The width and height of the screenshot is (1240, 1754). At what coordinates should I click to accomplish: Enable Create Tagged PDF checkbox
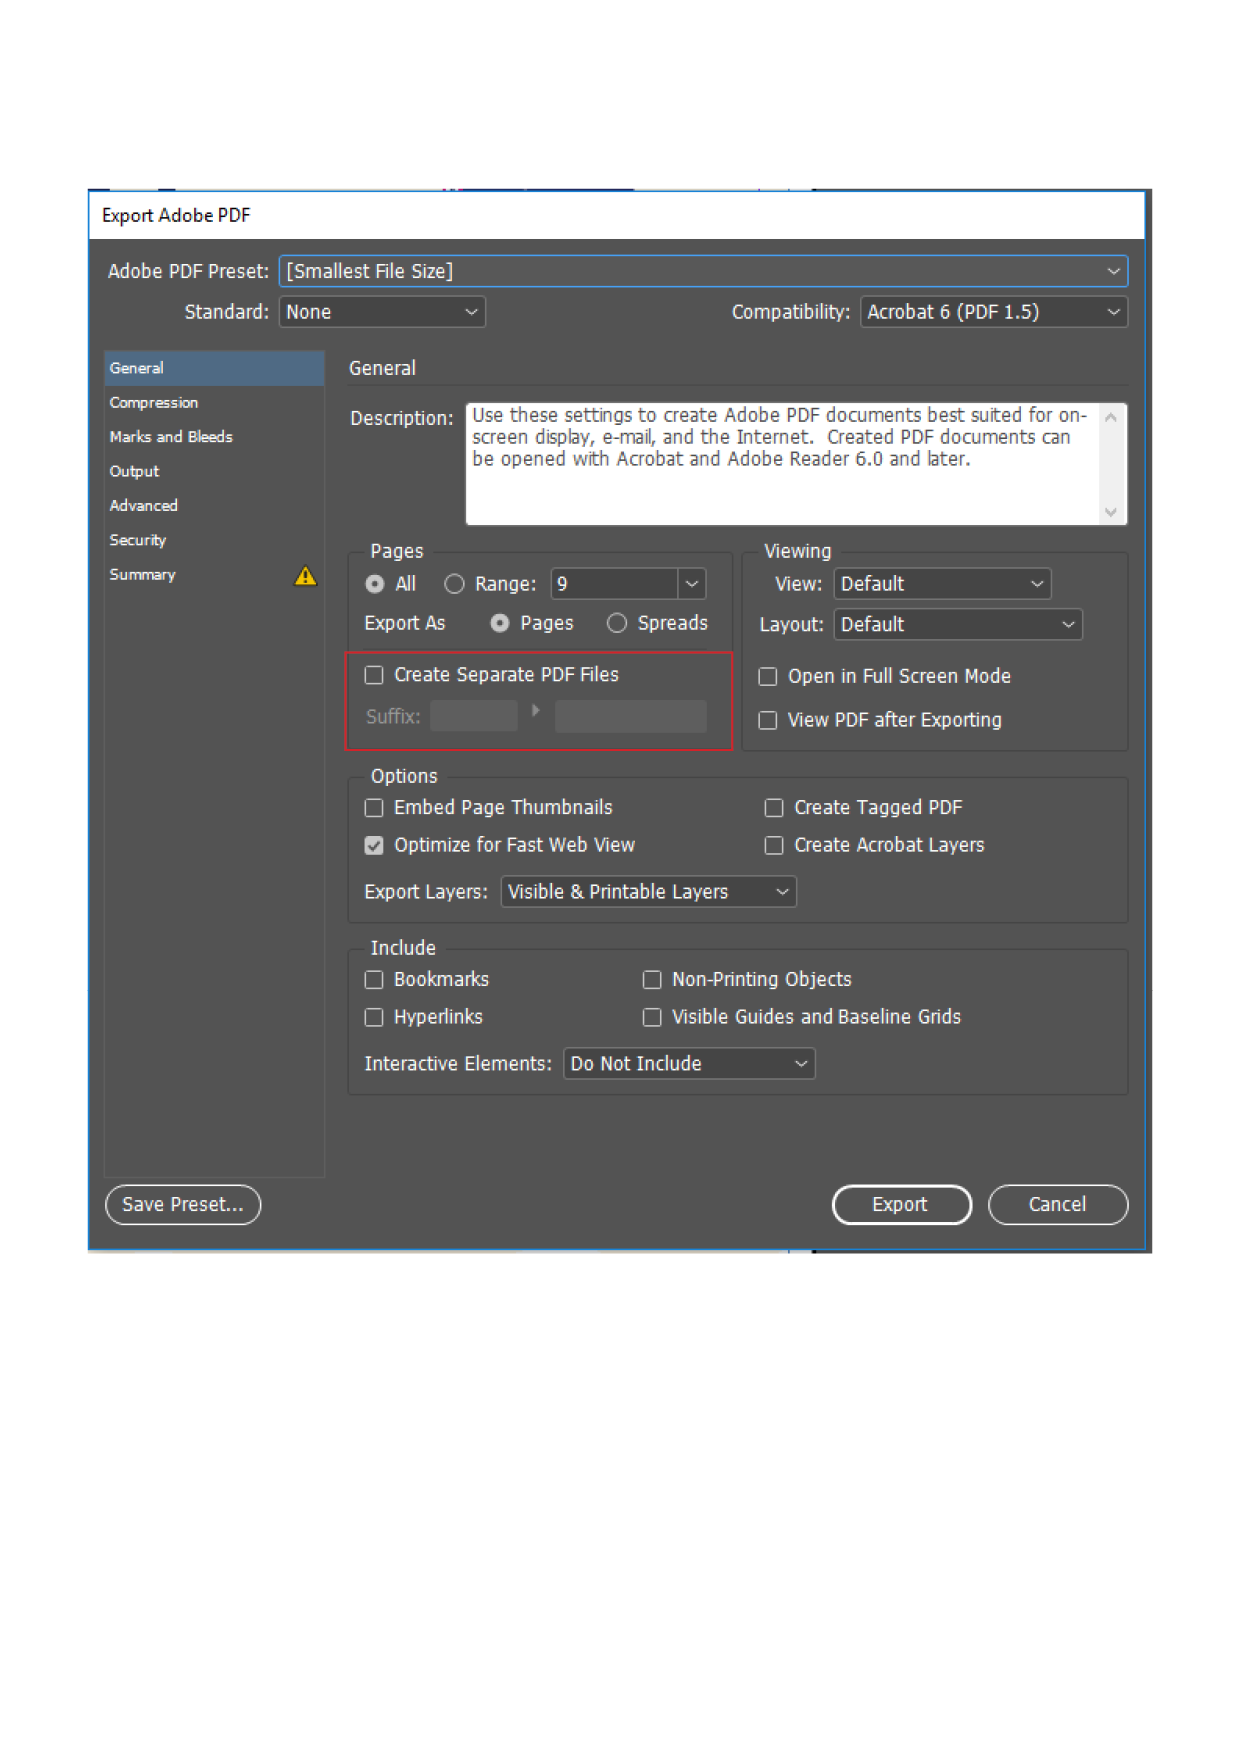[x=774, y=808]
